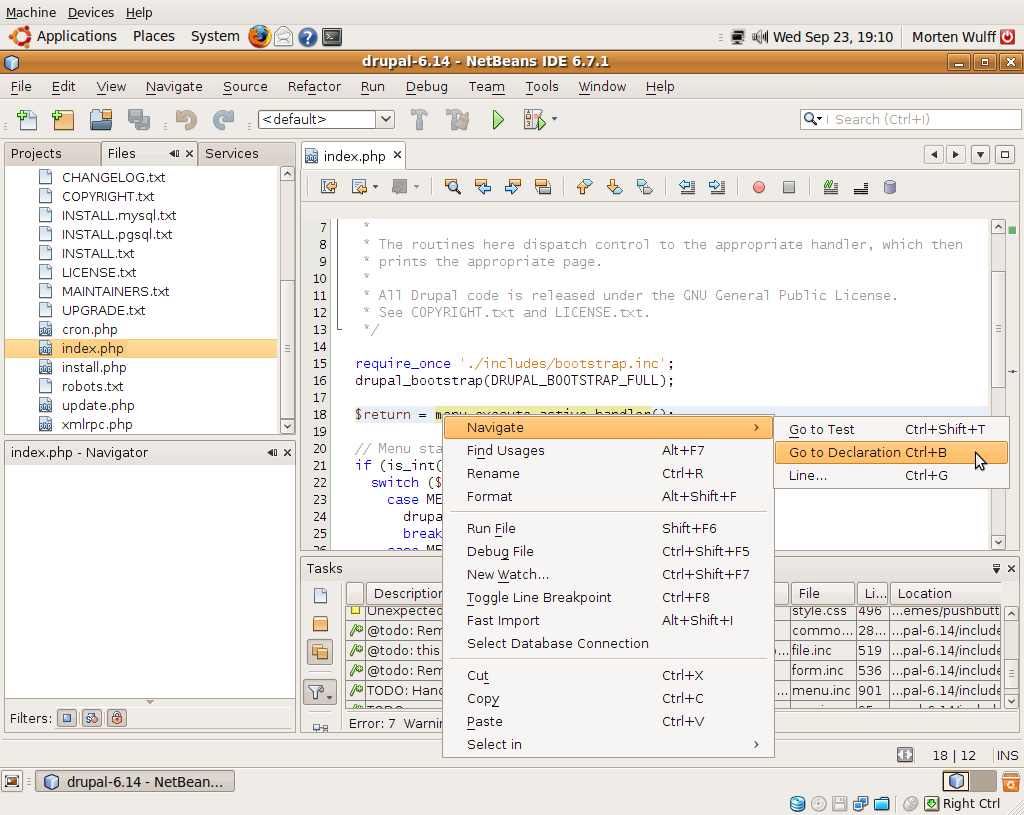Screen dimensions: 1024x815
Task: Open the Applications menu in top panel
Action: (x=63, y=37)
